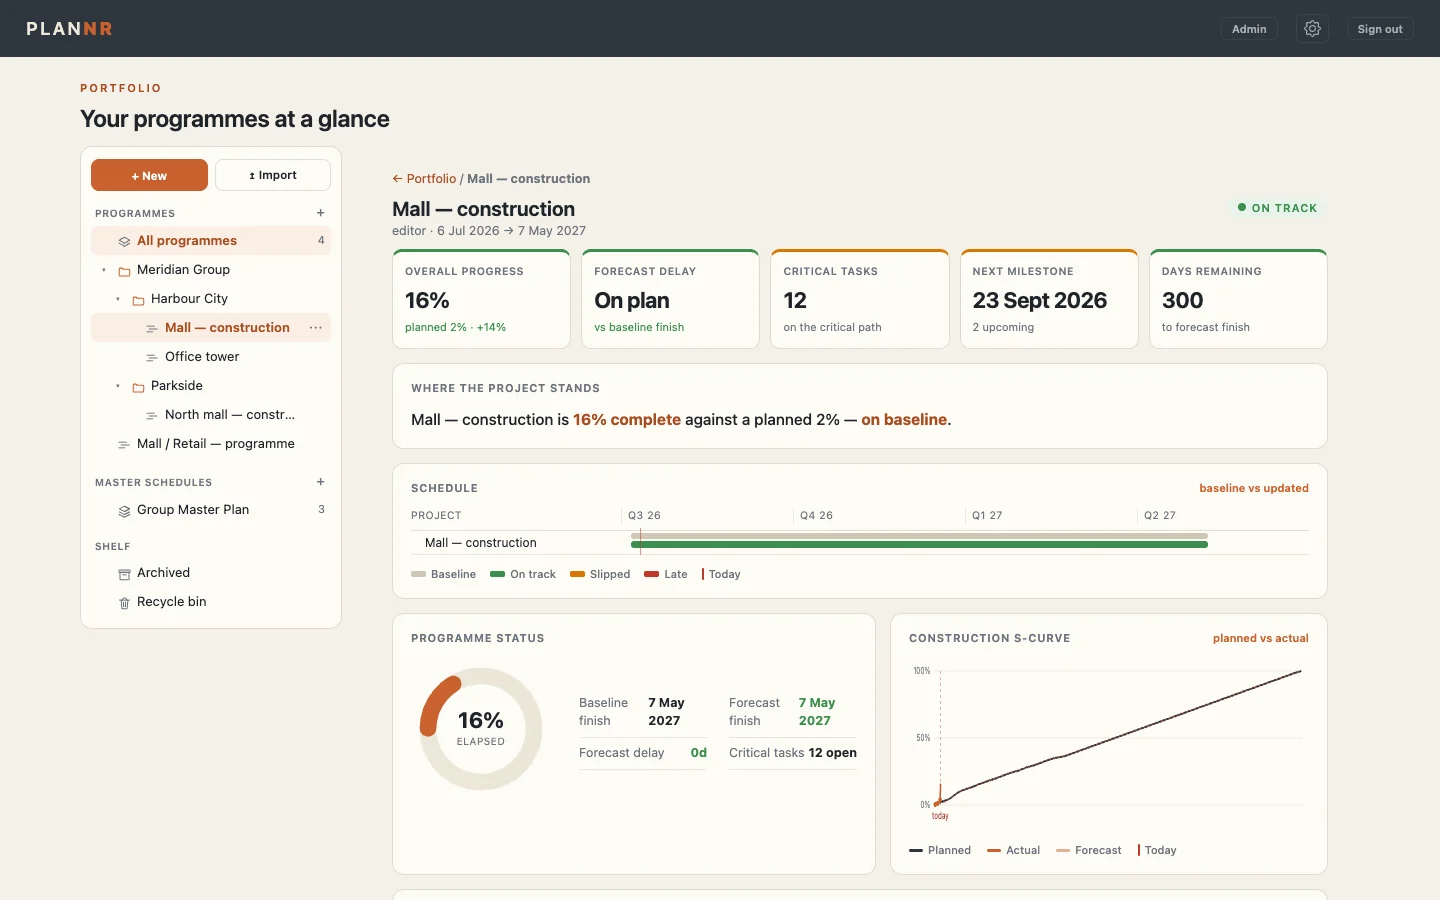Open settings via the gear icon
Screen dimensions: 1440x900
pos(1312,29)
